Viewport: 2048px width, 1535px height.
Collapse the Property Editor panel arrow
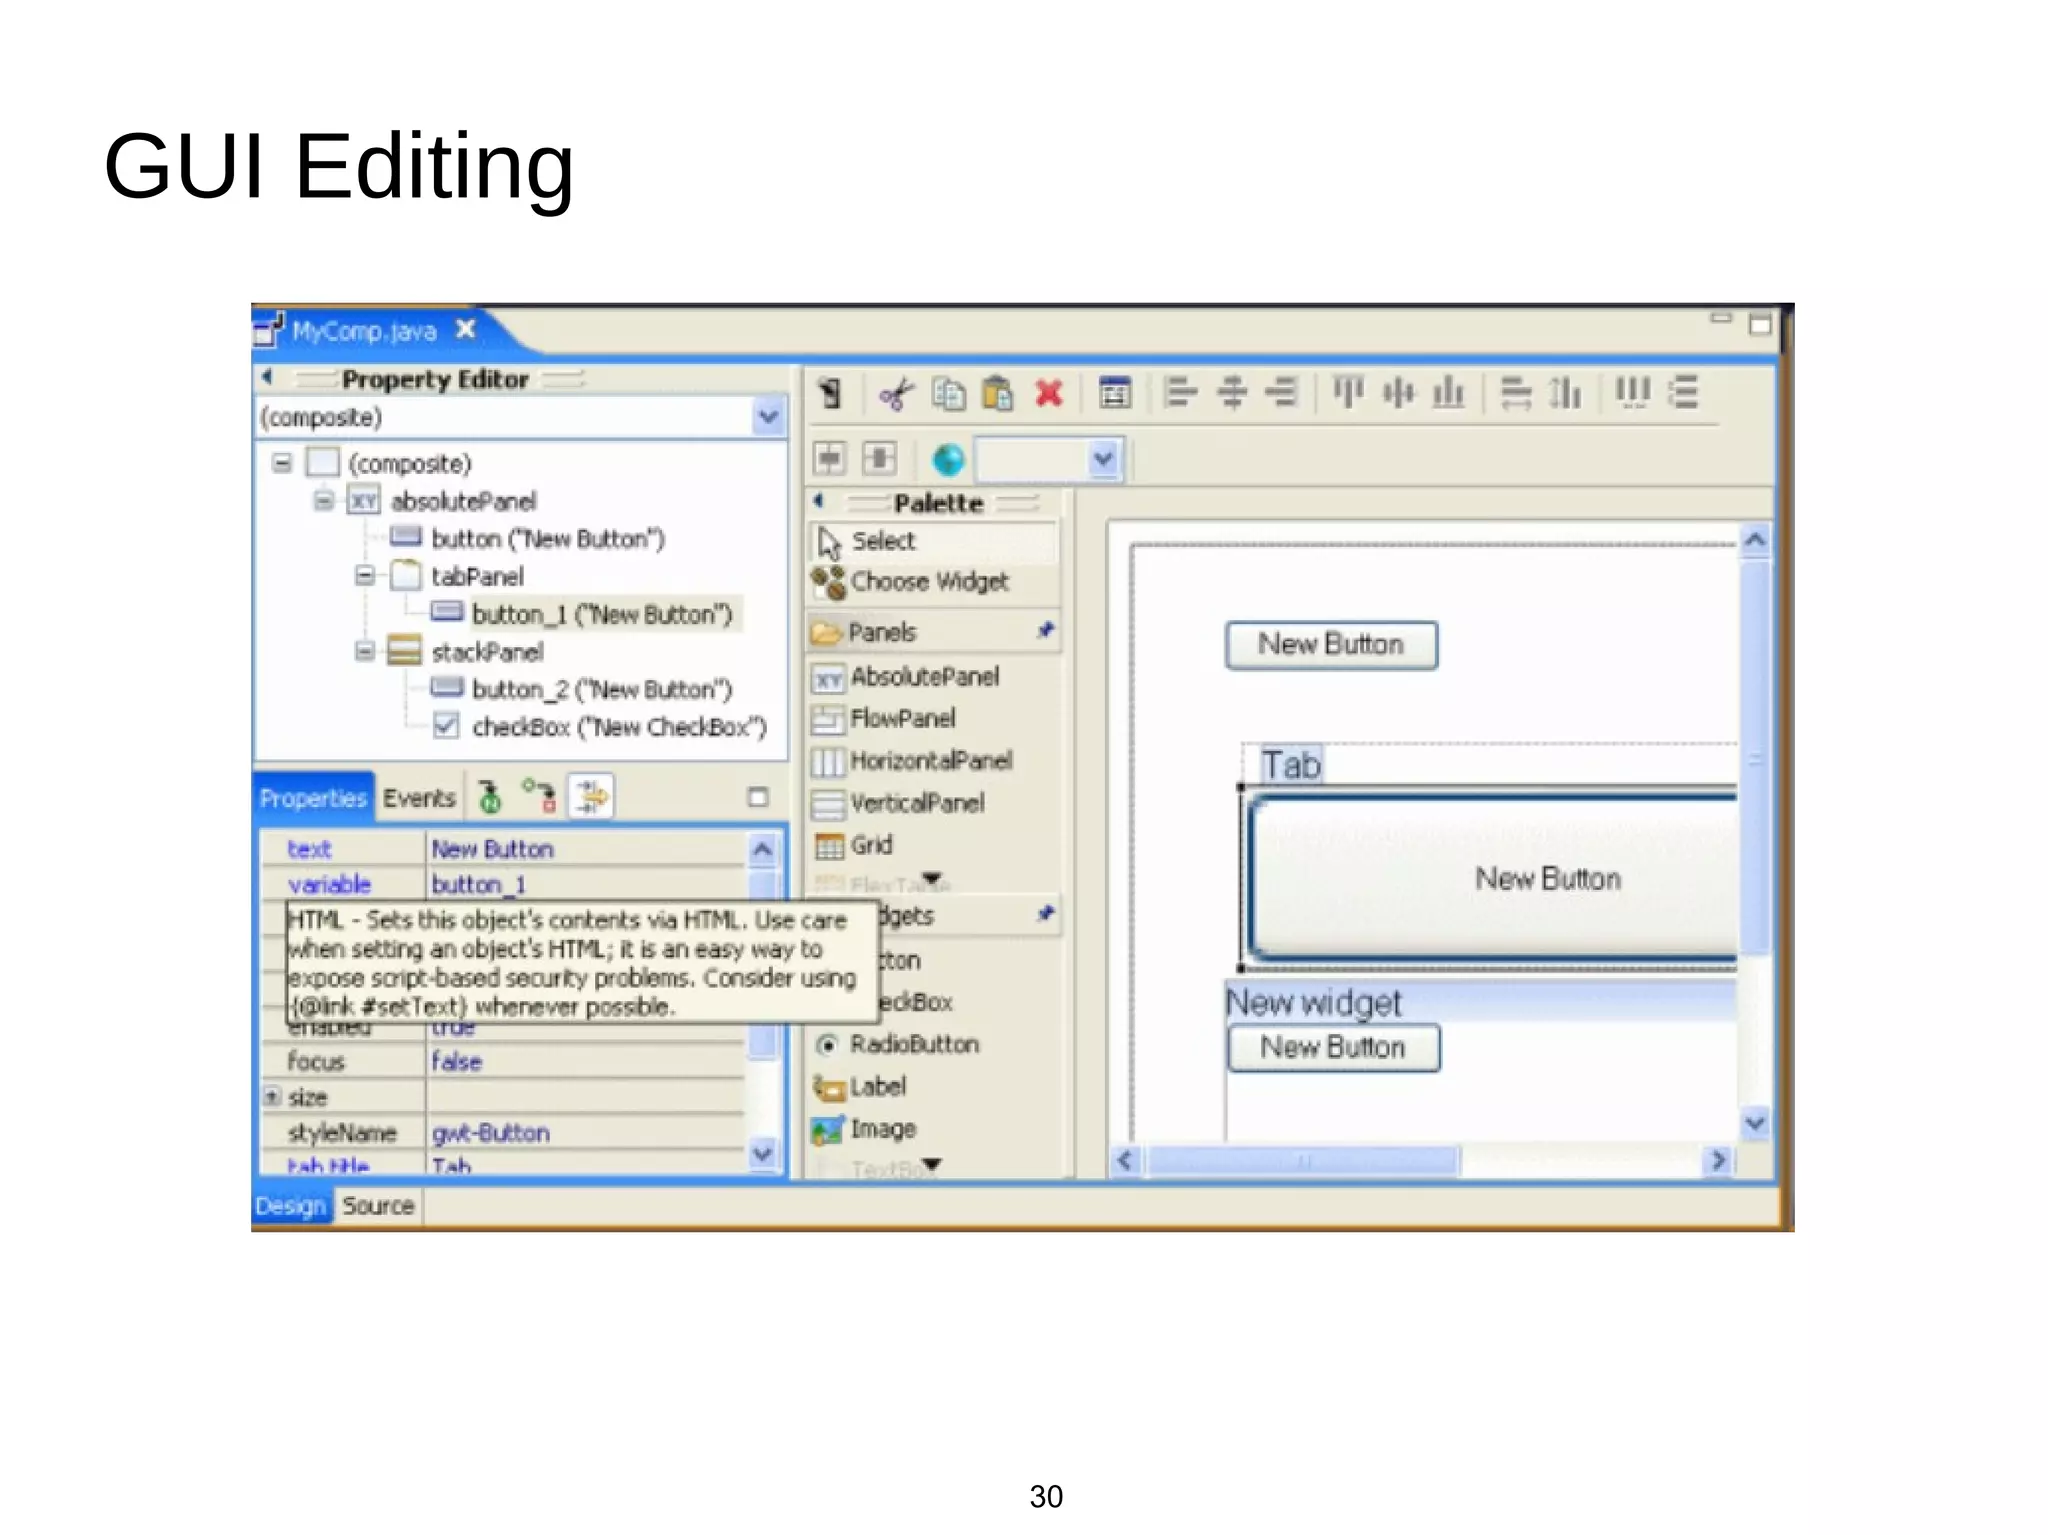click(x=266, y=377)
